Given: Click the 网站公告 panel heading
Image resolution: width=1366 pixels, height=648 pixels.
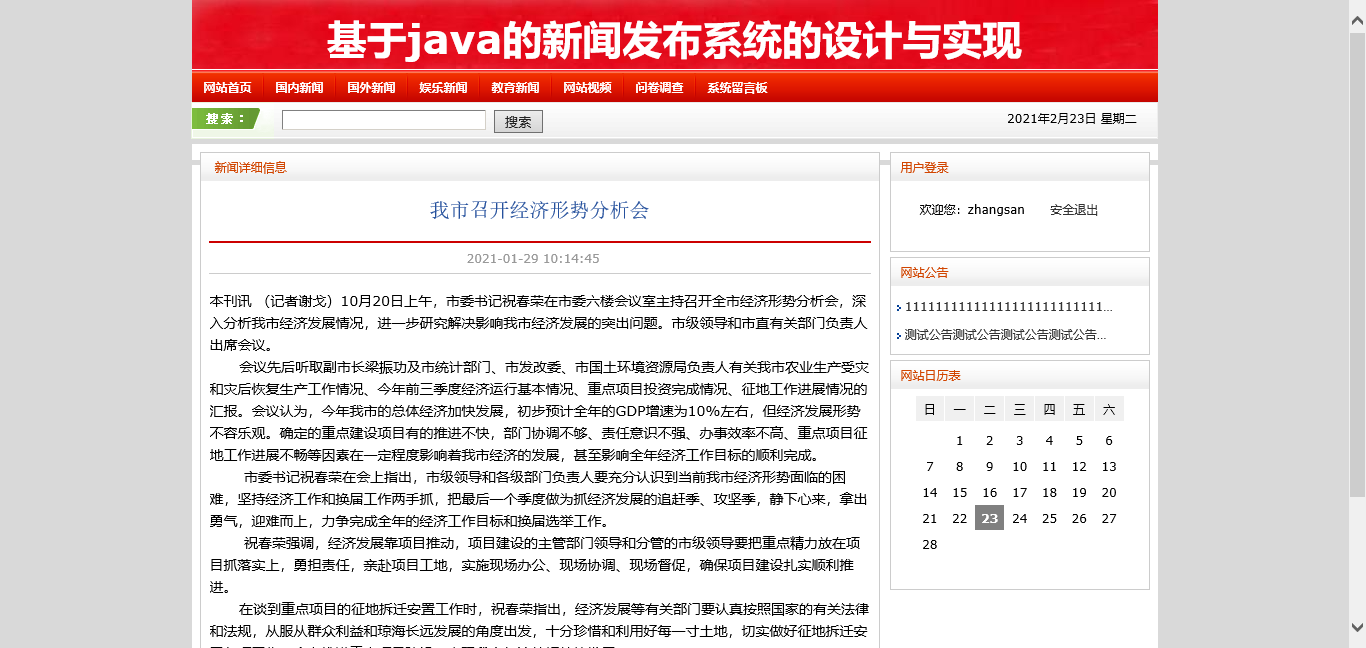Looking at the screenshot, I should pyautogui.click(x=924, y=272).
